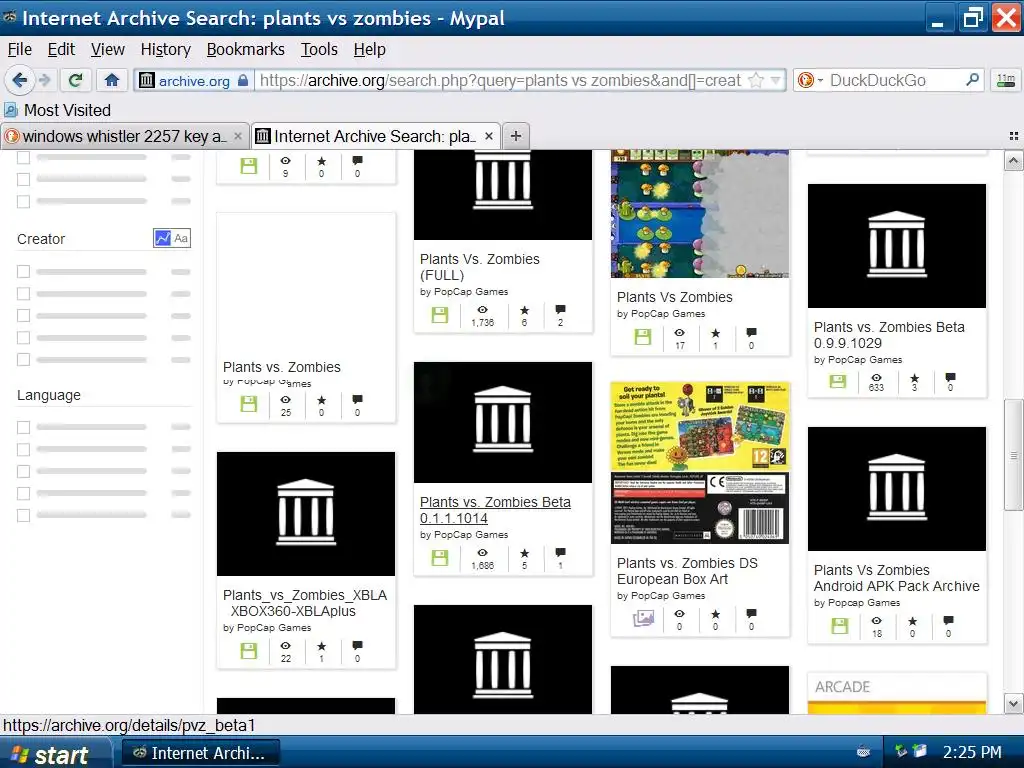Toggle the Creator alphabetical Aa sort icon
The image size is (1024, 768).
pyautogui.click(x=181, y=238)
